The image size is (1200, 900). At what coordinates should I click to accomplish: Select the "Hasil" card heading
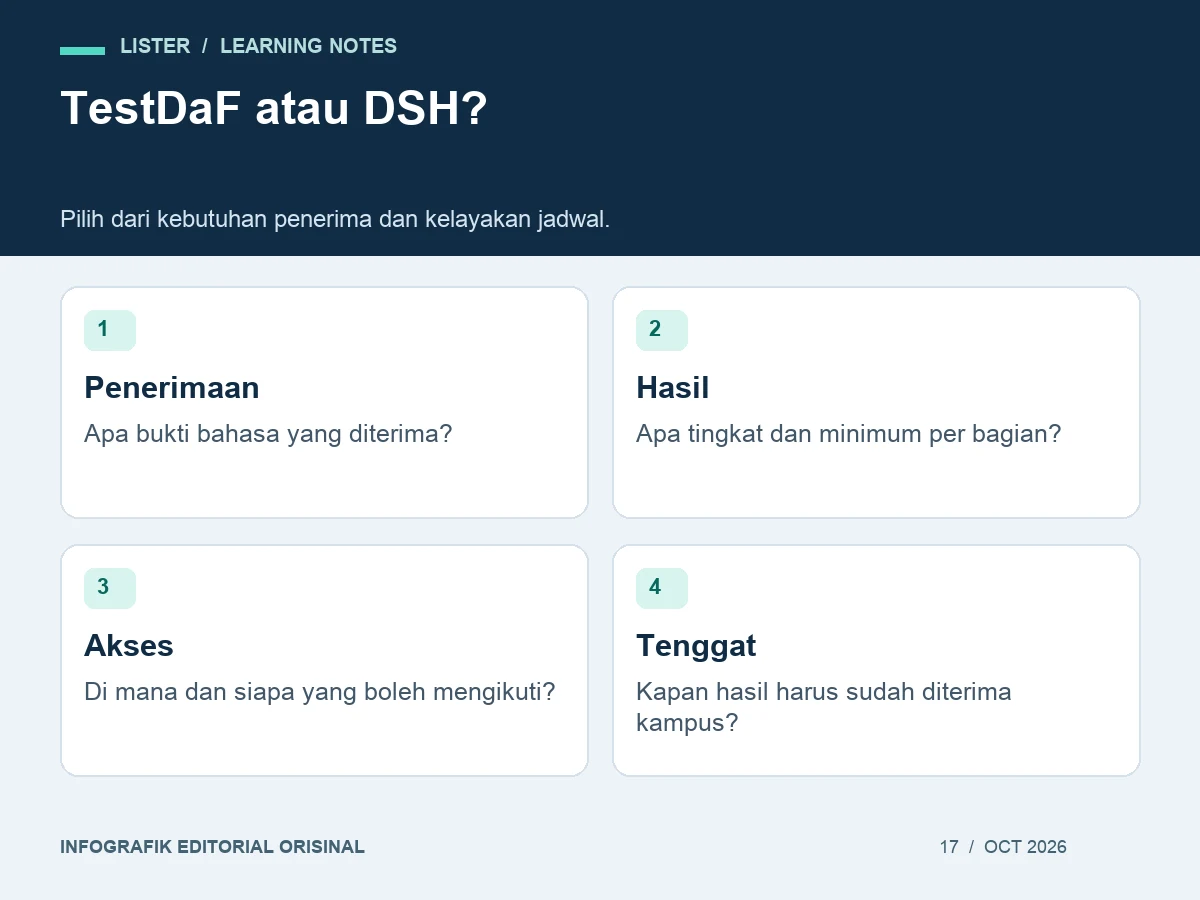click(x=673, y=388)
